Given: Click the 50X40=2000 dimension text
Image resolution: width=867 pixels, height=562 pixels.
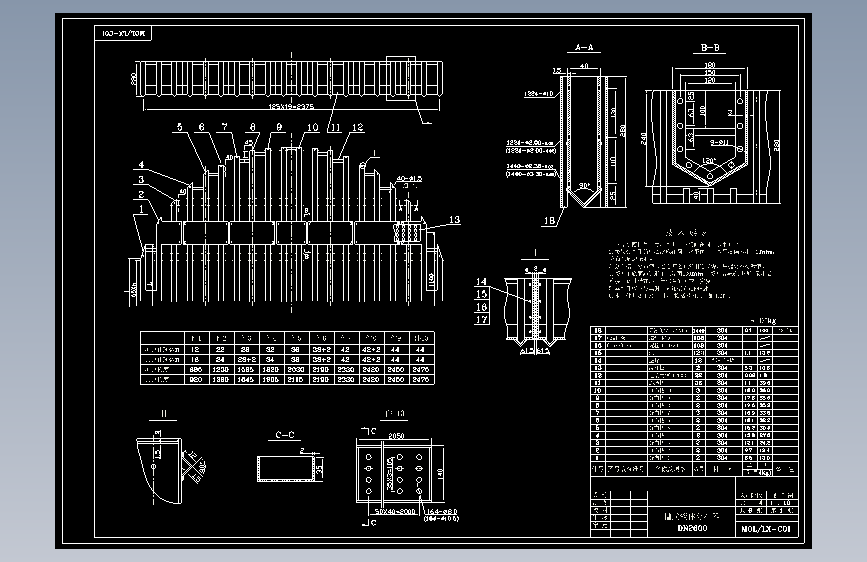Looking at the screenshot, I should 395,512.
